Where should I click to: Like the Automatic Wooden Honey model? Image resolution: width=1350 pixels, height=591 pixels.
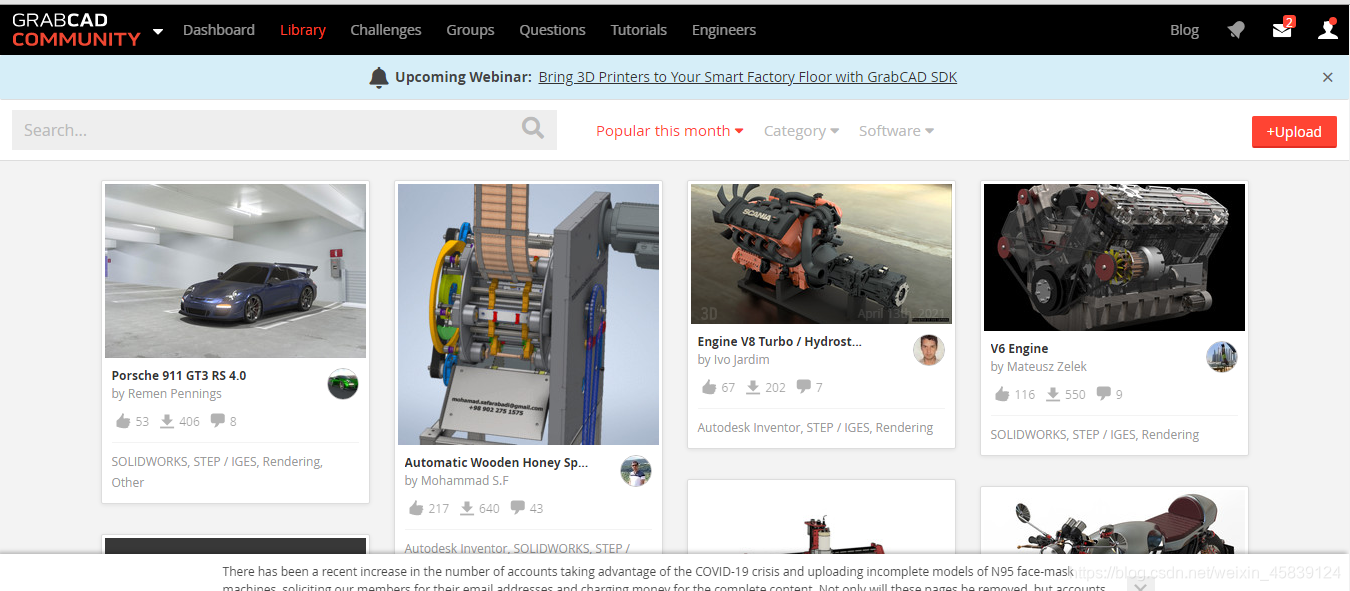pos(416,508)
